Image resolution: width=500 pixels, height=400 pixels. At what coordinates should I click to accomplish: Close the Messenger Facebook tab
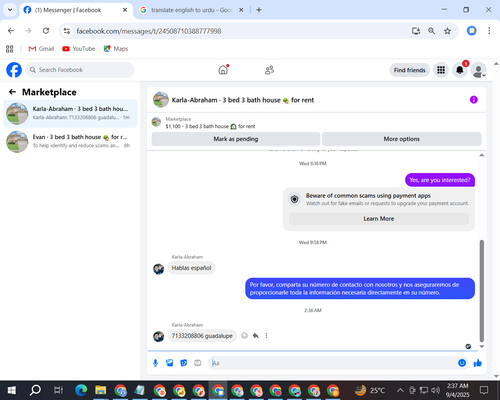125,10
